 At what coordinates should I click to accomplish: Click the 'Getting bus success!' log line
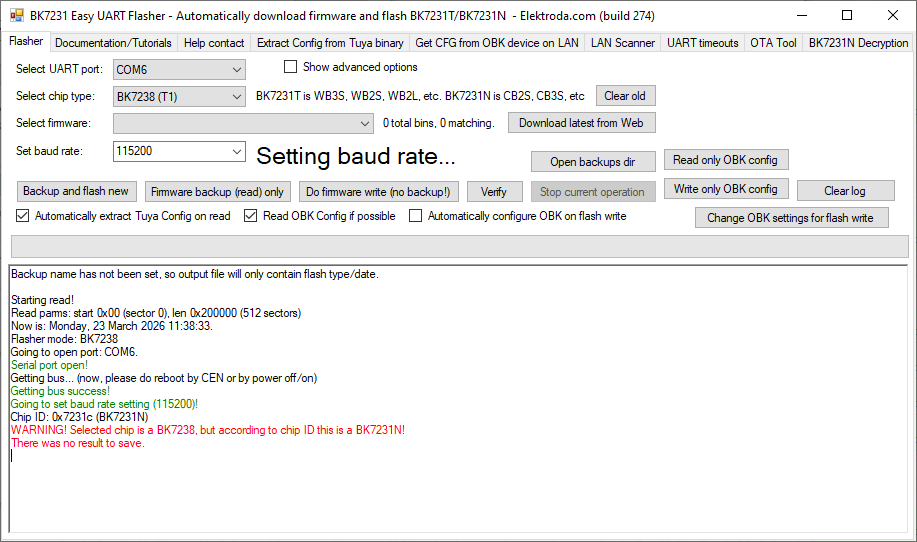click(60, 391)
